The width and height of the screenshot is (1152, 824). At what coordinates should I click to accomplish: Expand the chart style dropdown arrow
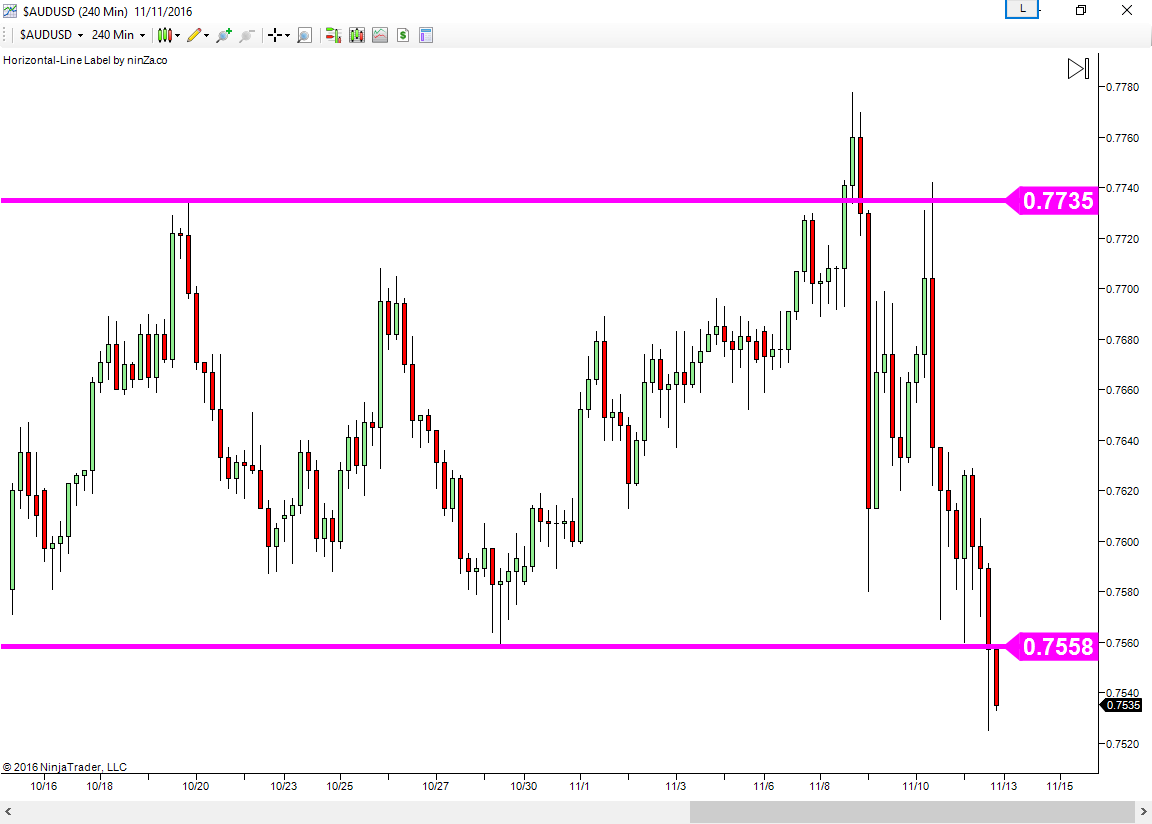178,35
